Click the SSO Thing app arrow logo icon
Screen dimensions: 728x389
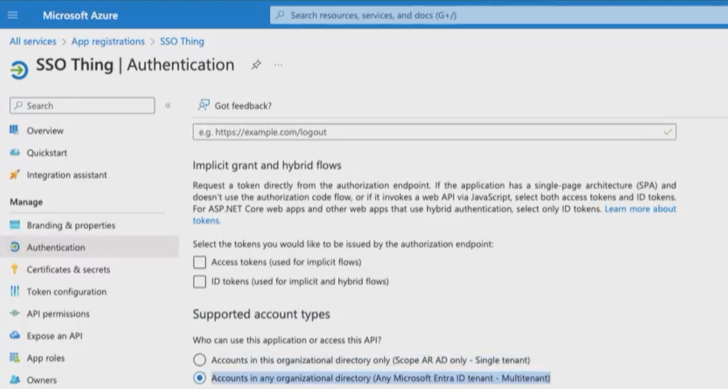[x=19, y=70]
